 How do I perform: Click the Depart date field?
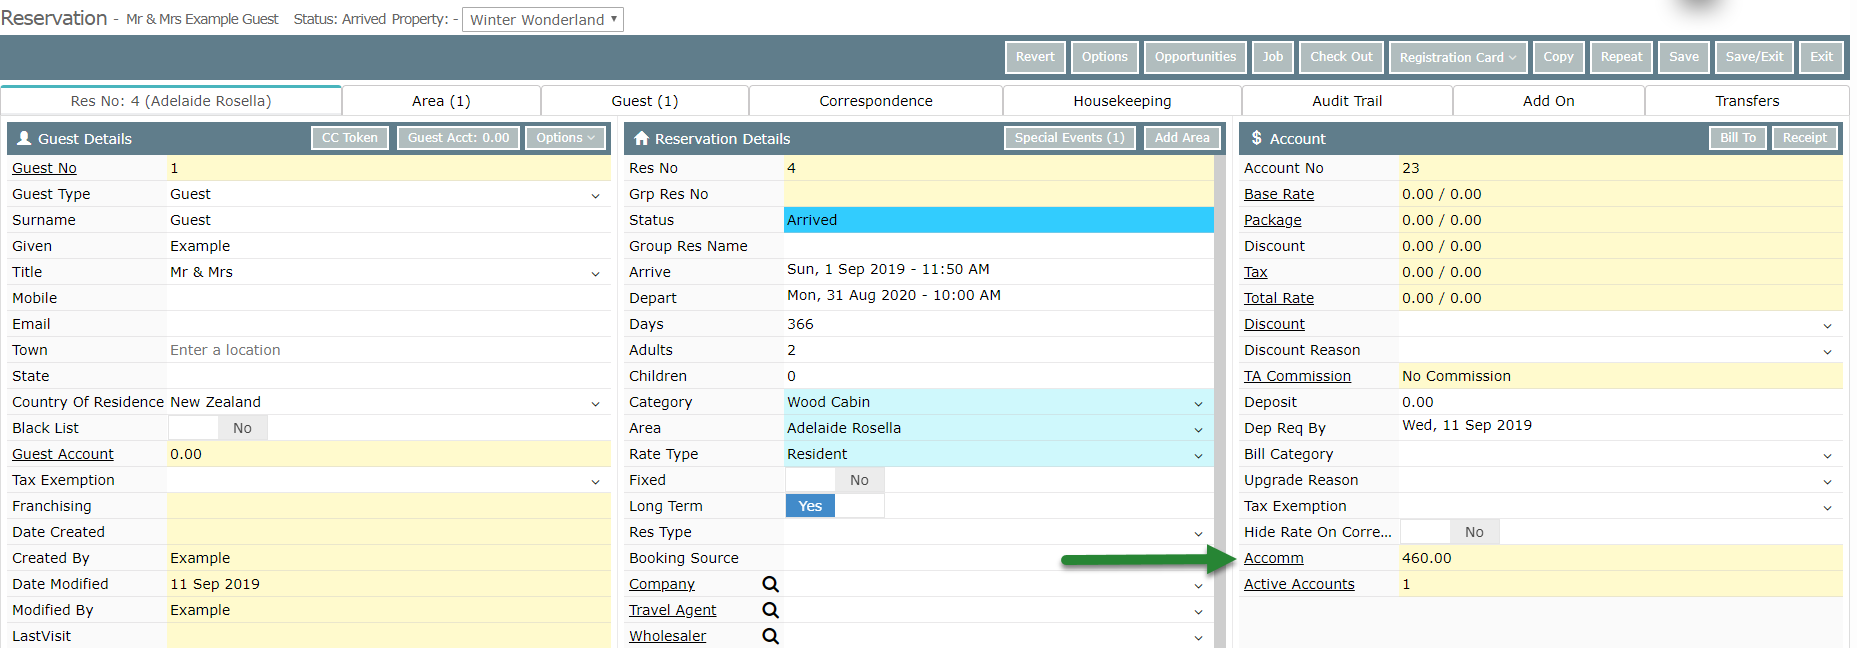pyautogui.click(x=998, y=296)
